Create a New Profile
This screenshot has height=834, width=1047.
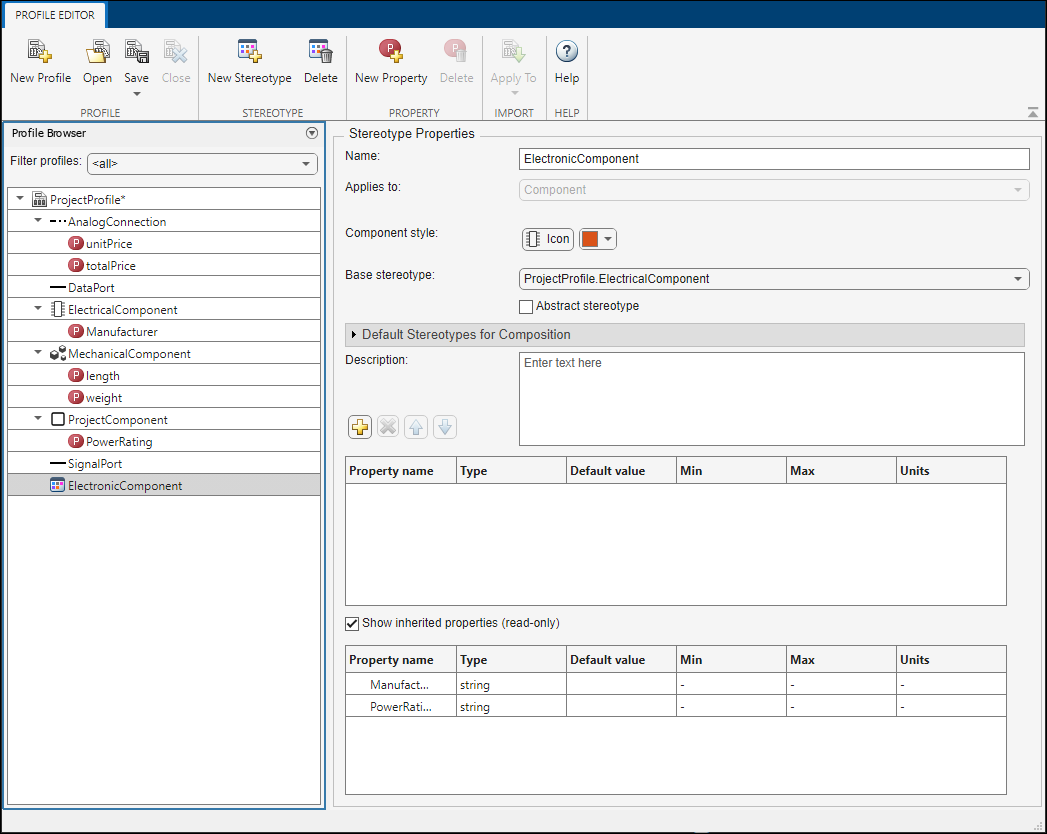(39, 60)
